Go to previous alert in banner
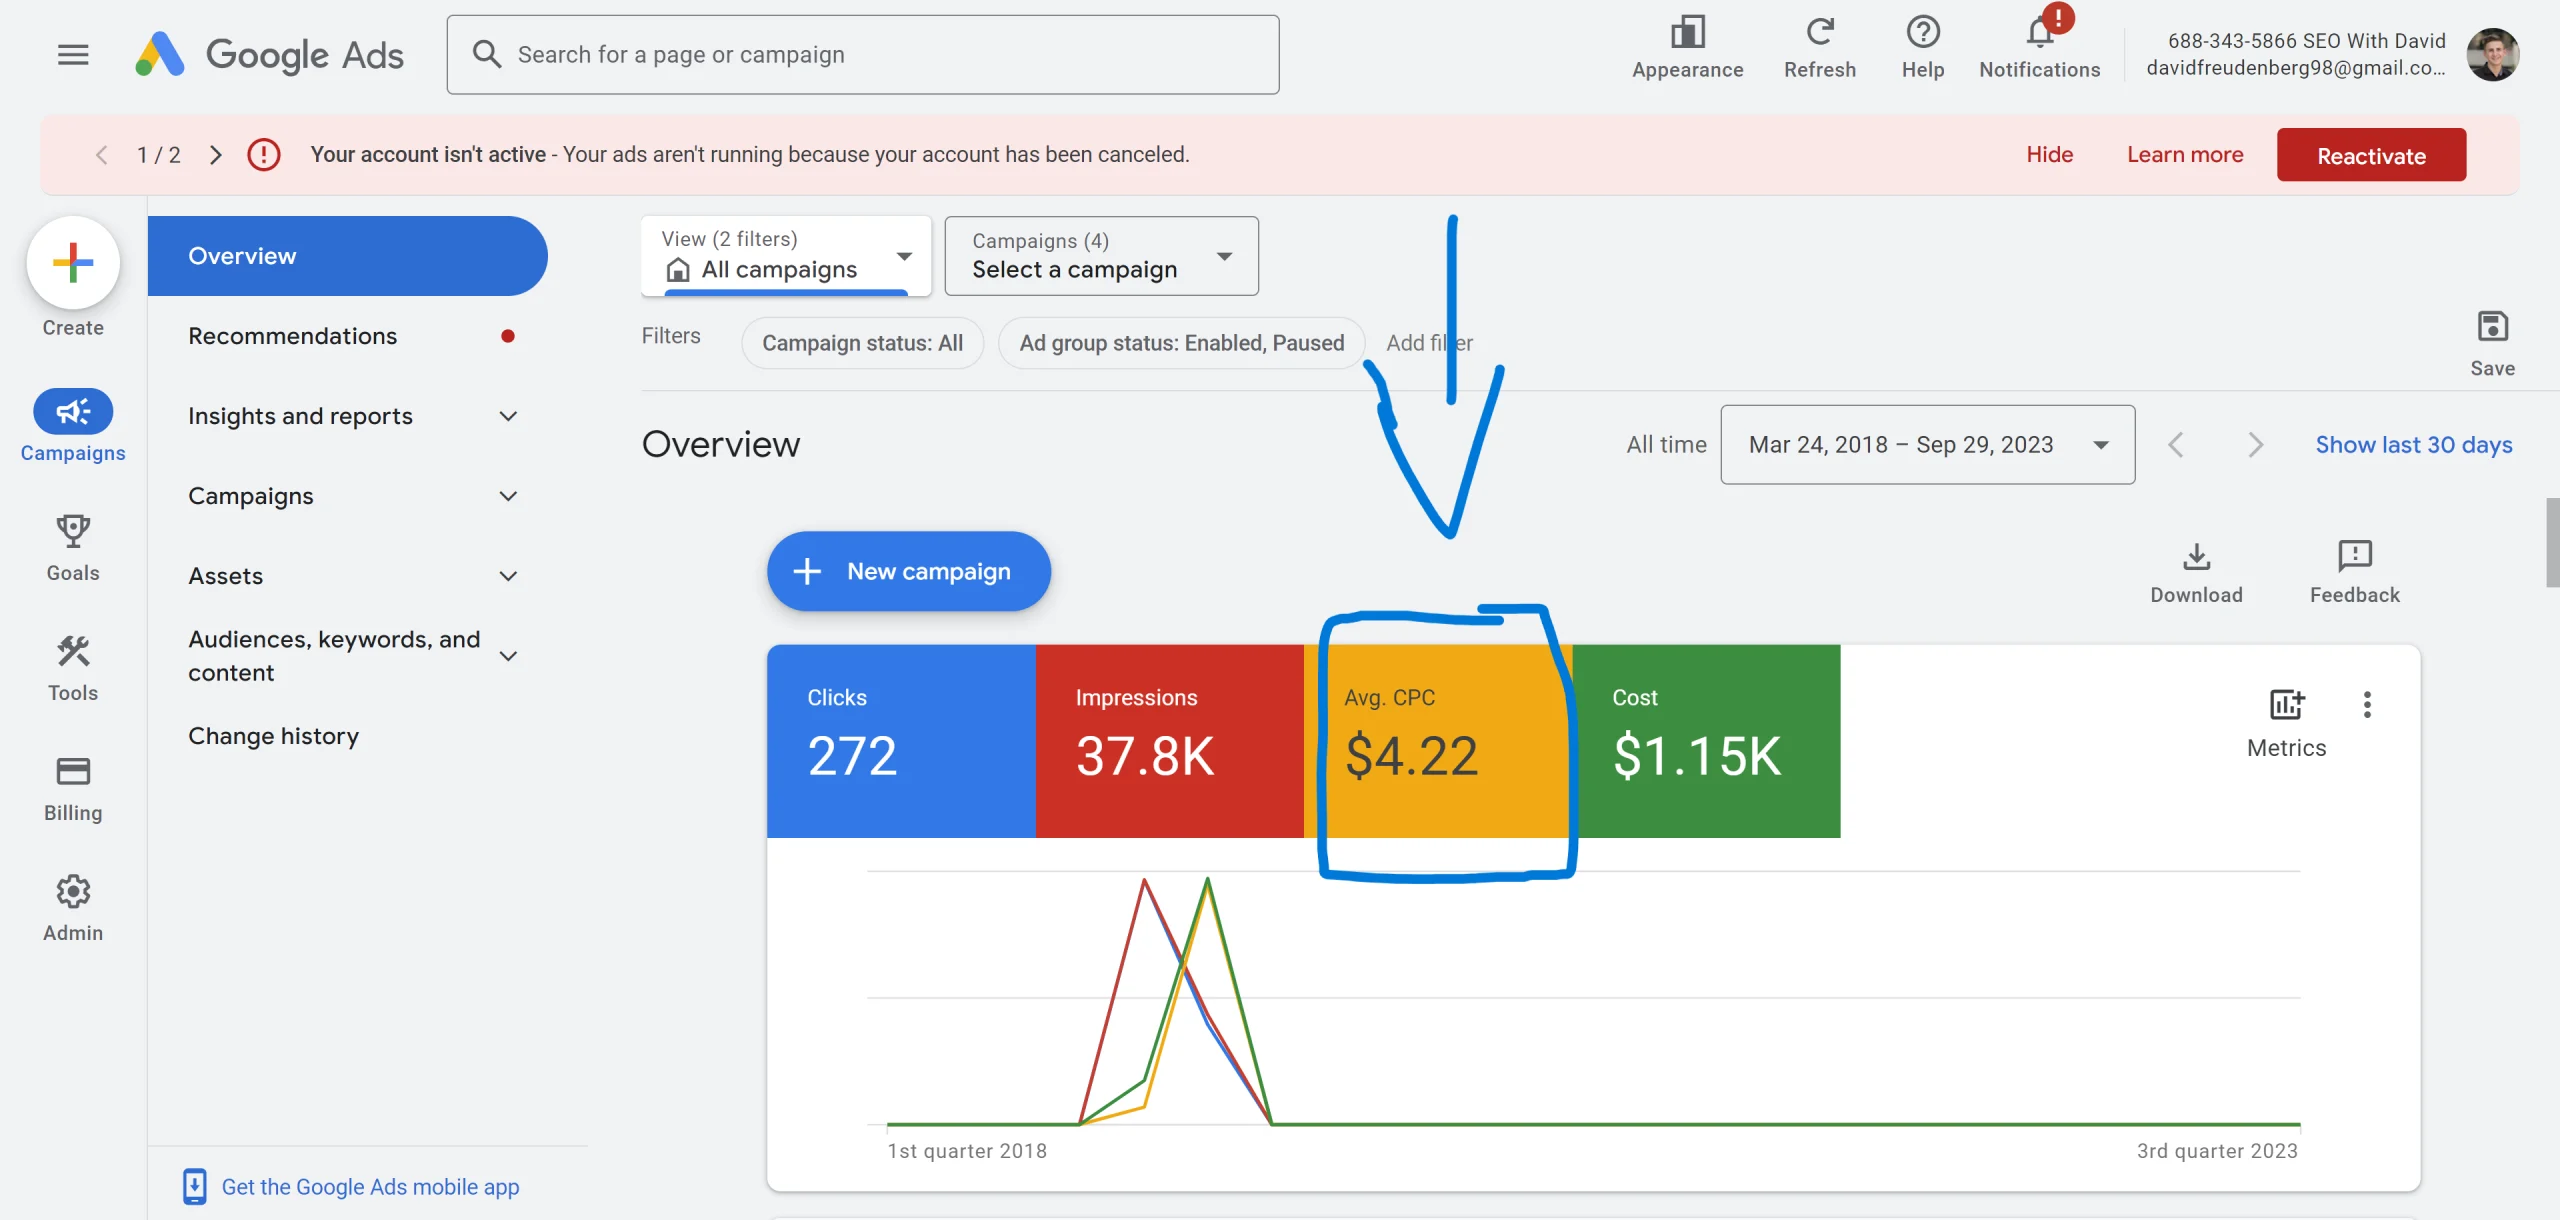The height and width of the screenshot is (1220, 2560). coord(101,155)
